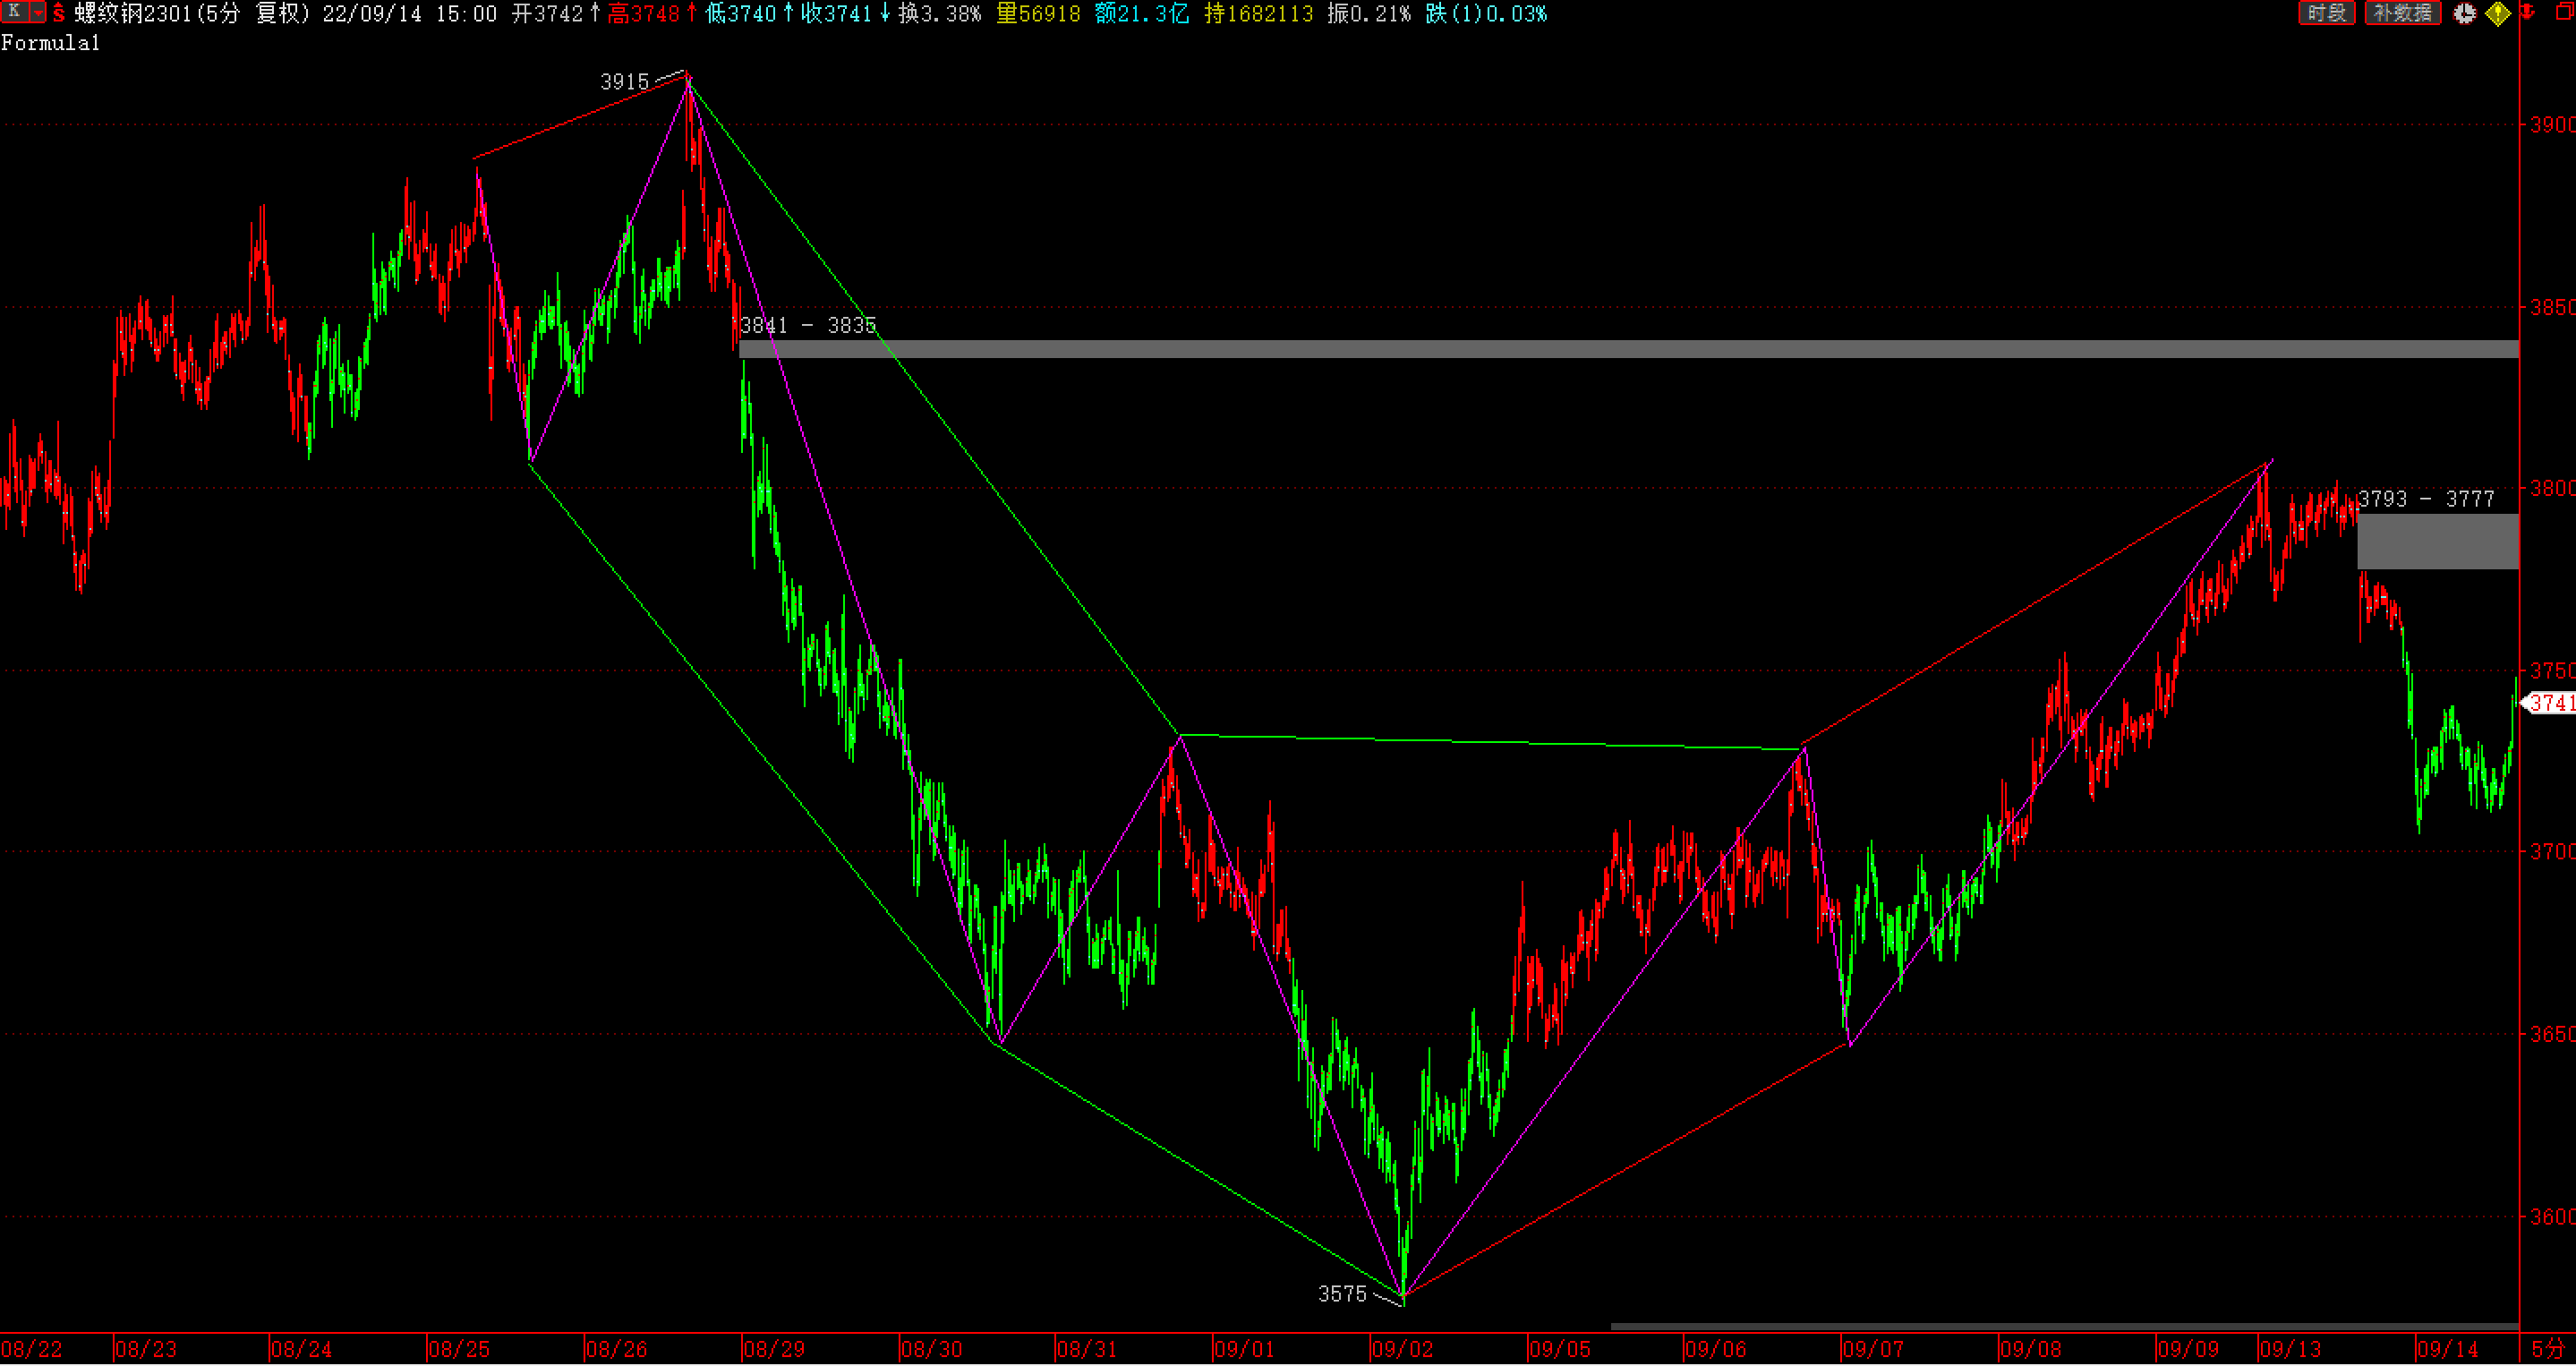Click the 09/01 date marker
This screenshot has width=2576, height=1366.
tap(1245, 1350)
